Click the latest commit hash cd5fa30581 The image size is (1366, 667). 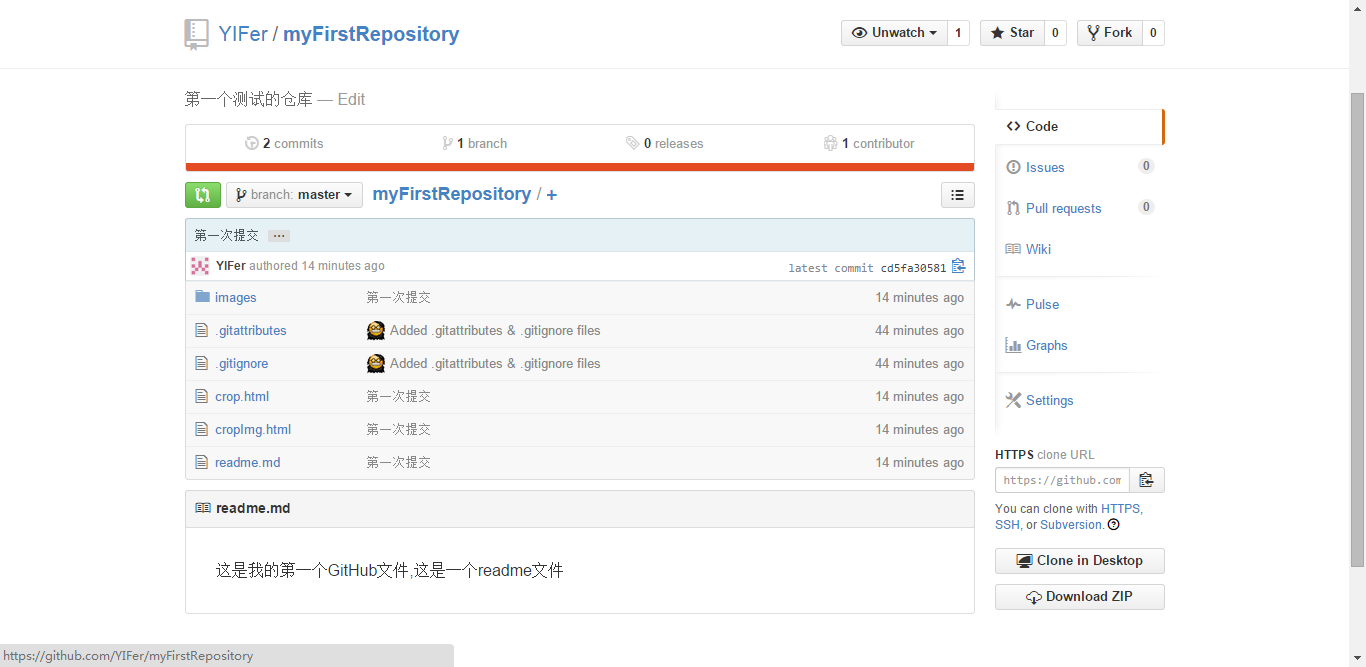[913, 268]
